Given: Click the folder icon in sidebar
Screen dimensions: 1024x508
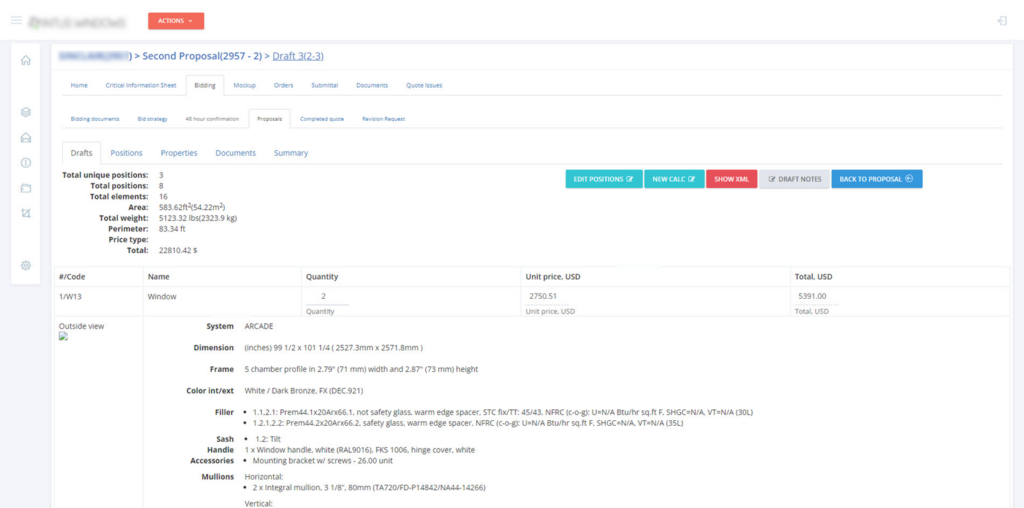Looking at the screenshot, I should (x=26, y=188).
